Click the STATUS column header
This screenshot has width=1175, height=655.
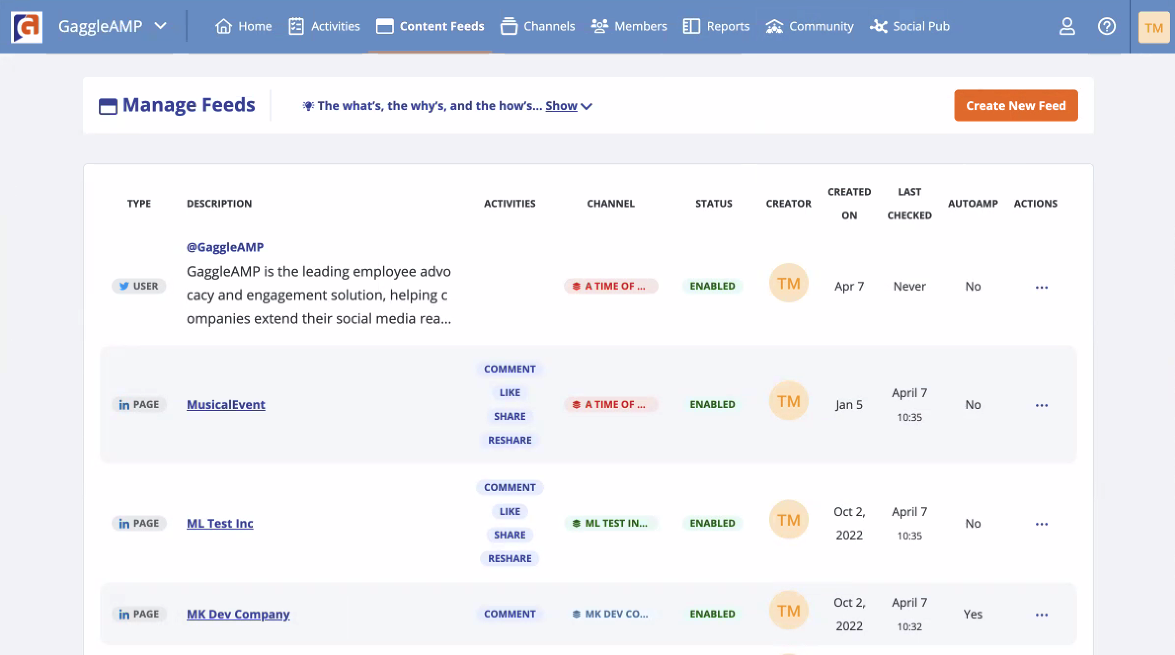click(713, 204)
